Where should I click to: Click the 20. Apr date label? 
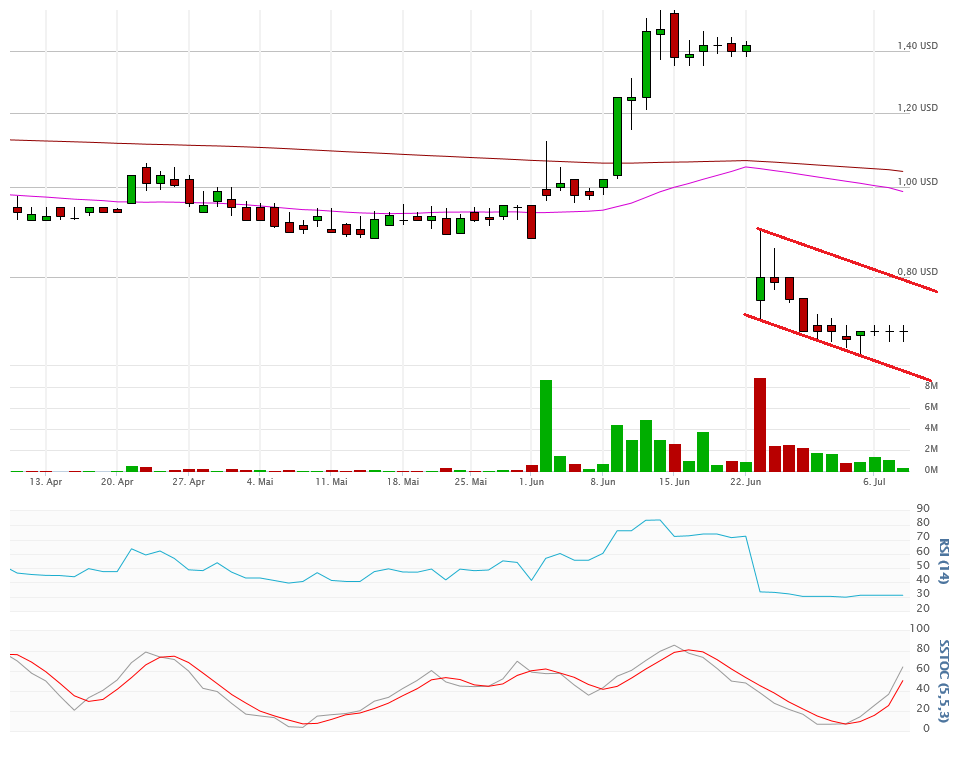(x=117, y=482)
